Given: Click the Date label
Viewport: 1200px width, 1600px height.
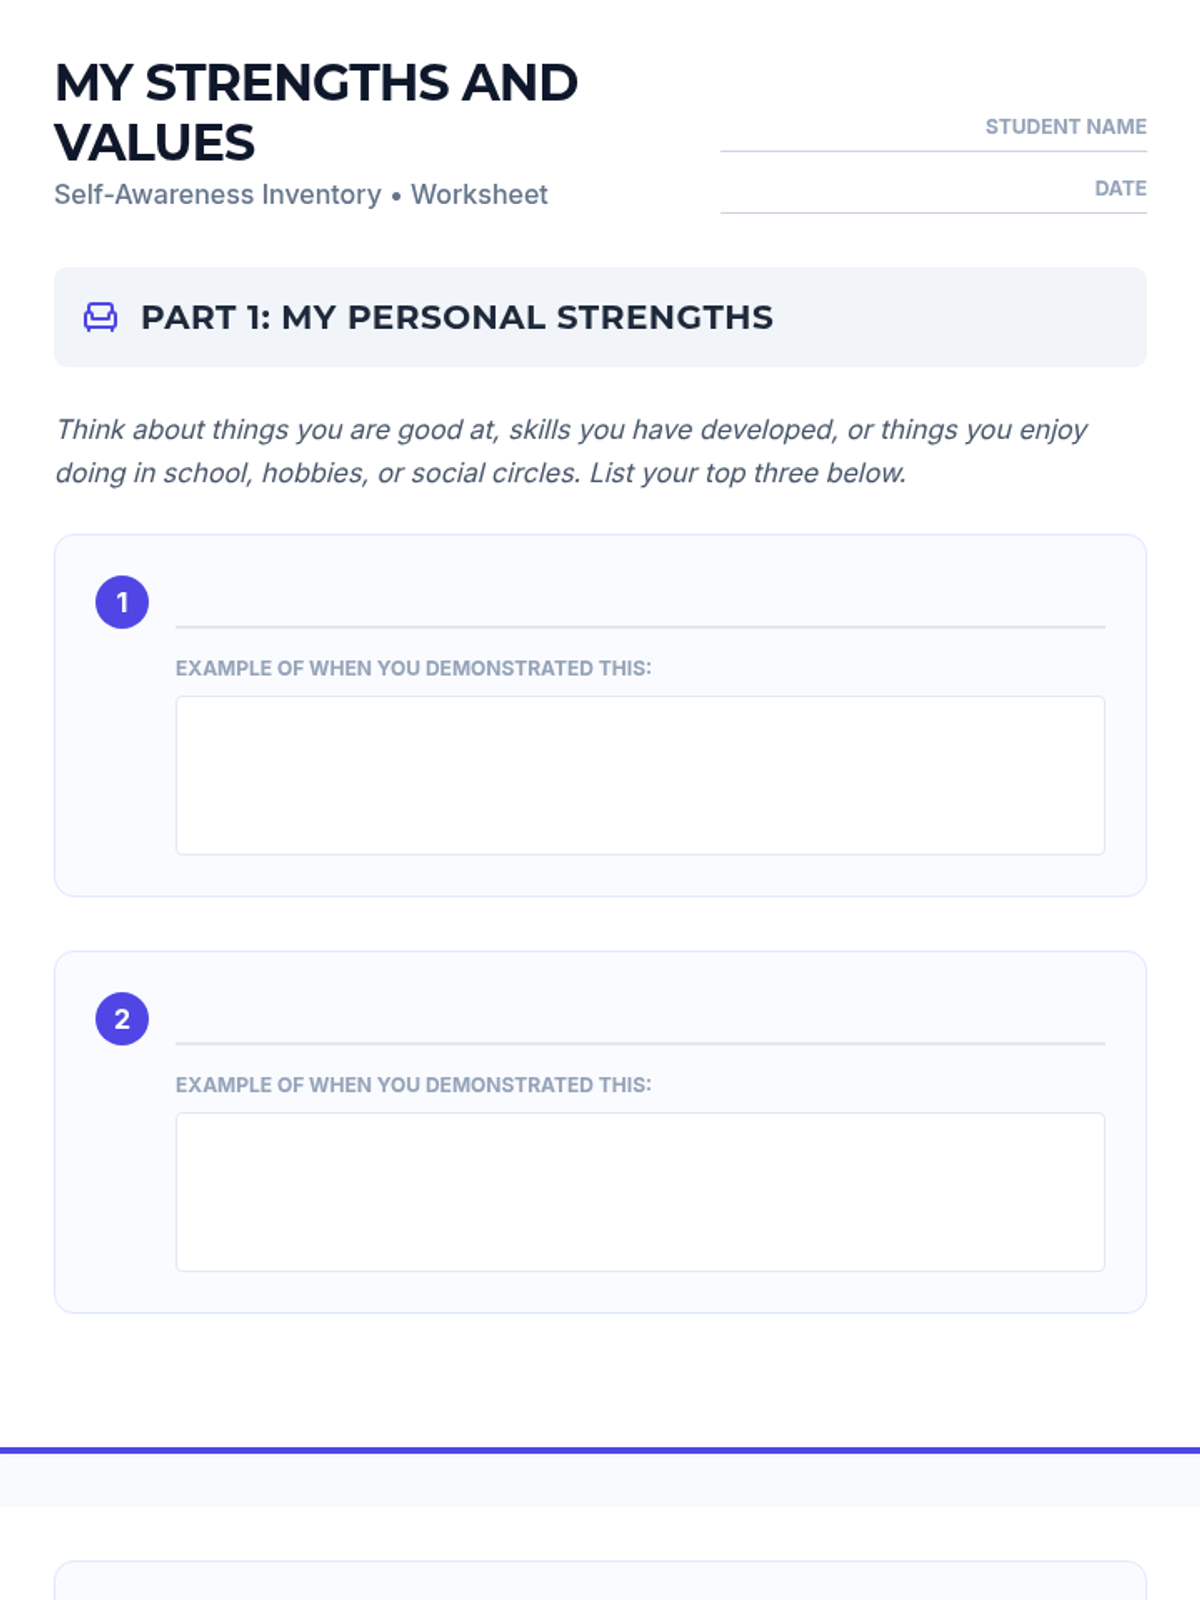Looking at the screenshot, I should (1120, 188).
